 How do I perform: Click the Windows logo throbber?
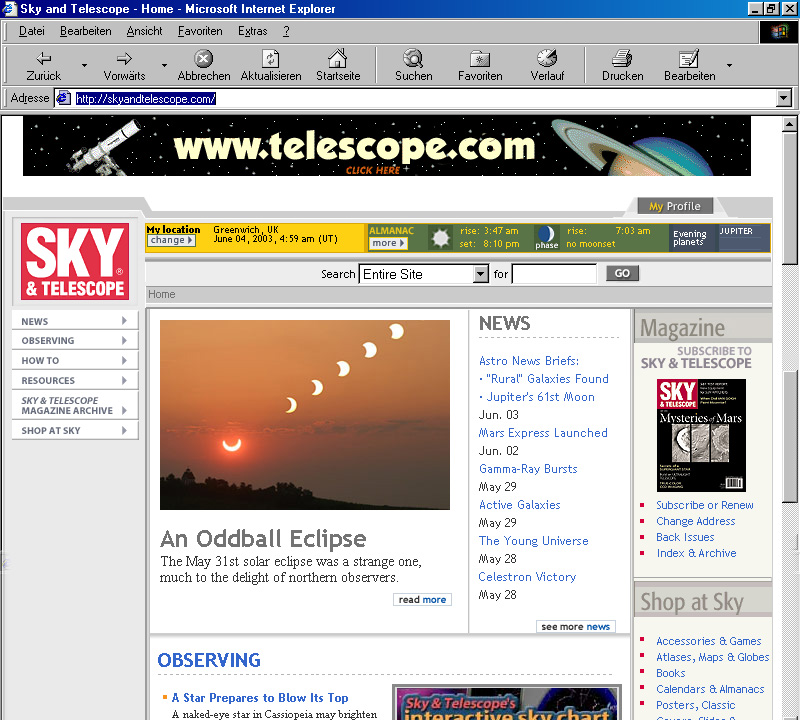click(779, 32)
